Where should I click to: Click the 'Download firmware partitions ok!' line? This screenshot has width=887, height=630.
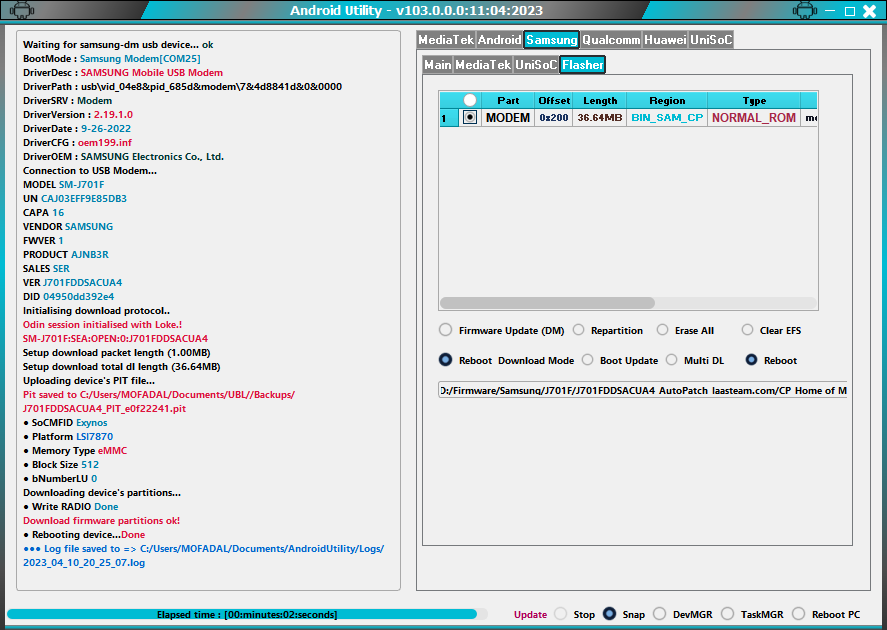click(x=101, y=520)
